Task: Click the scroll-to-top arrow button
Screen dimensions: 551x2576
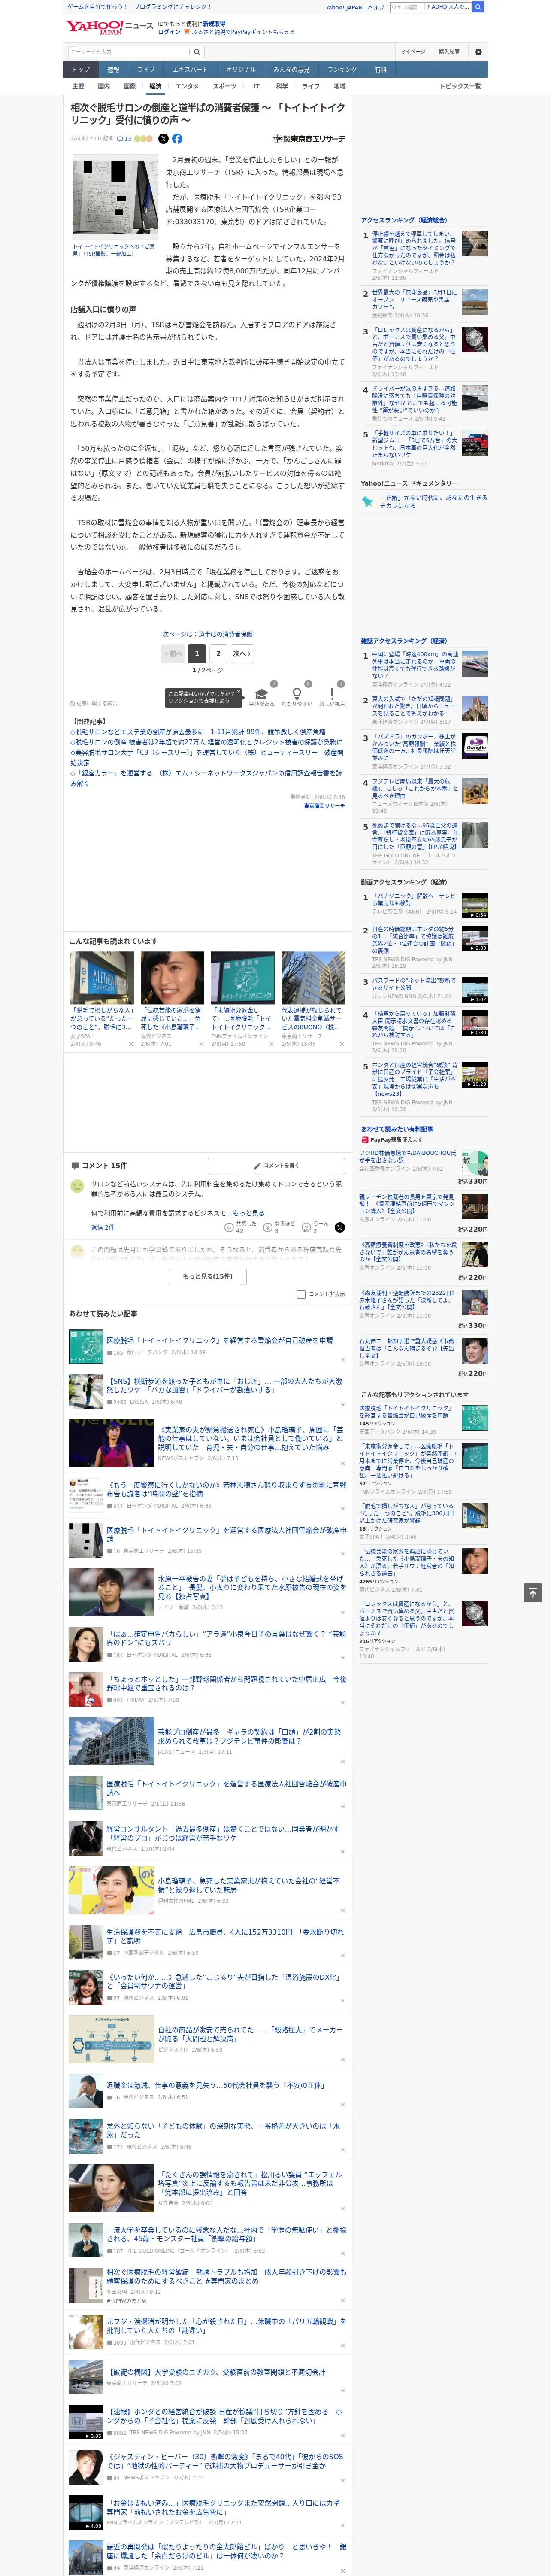Action: [533, 1592]
